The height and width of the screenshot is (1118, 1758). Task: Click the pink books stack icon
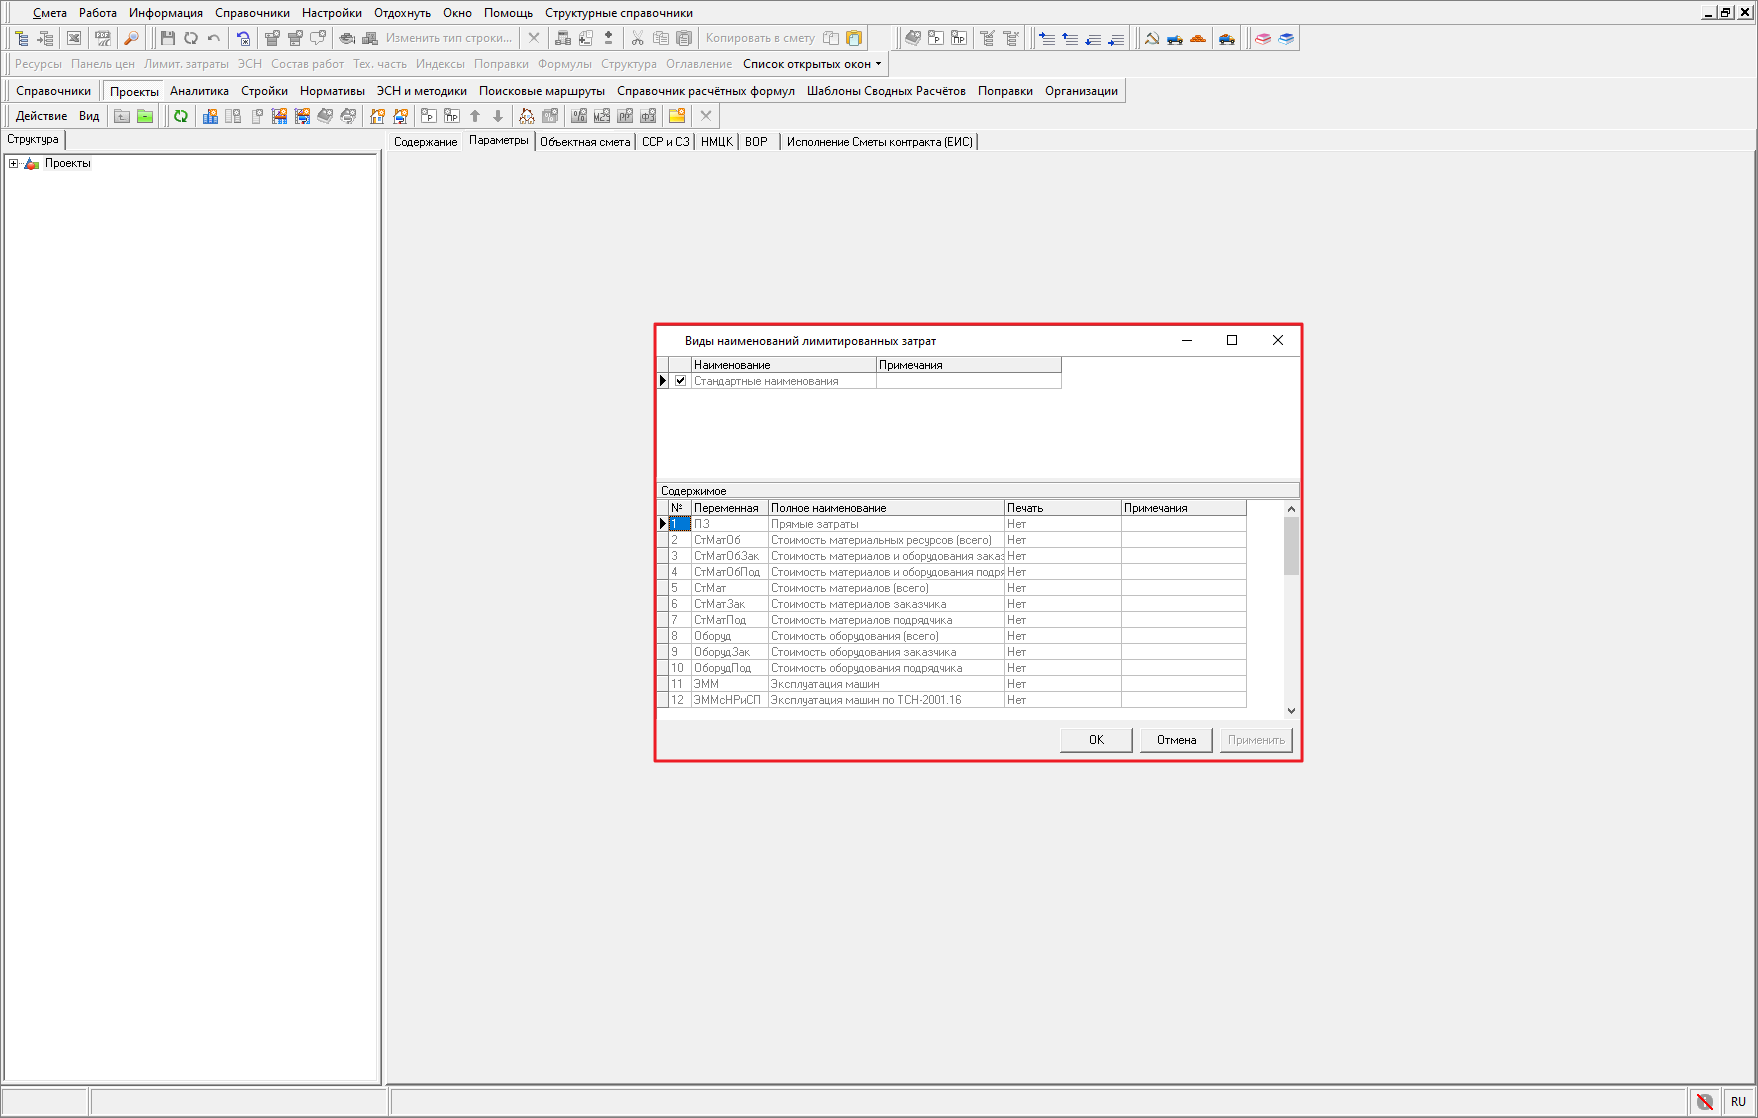pos(1263,38)
